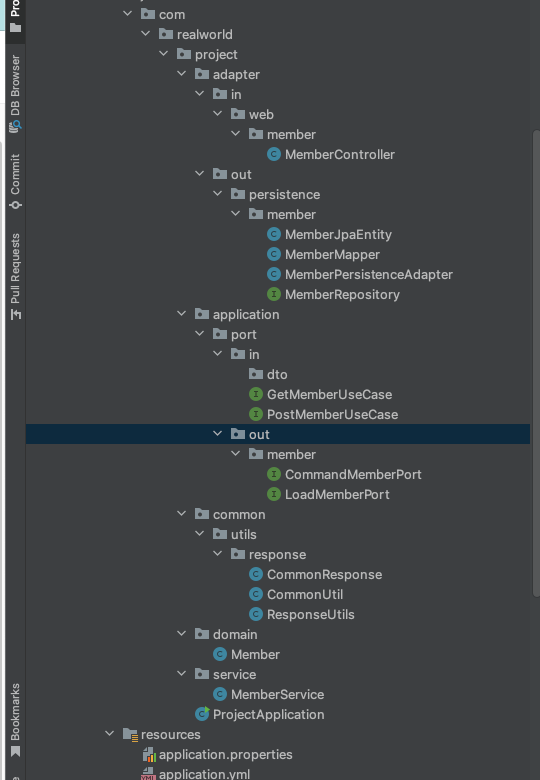The height and width of the screenshot is (780, 540).
Task: Open the Bookmarks tool window
Action: pos(15,720)
